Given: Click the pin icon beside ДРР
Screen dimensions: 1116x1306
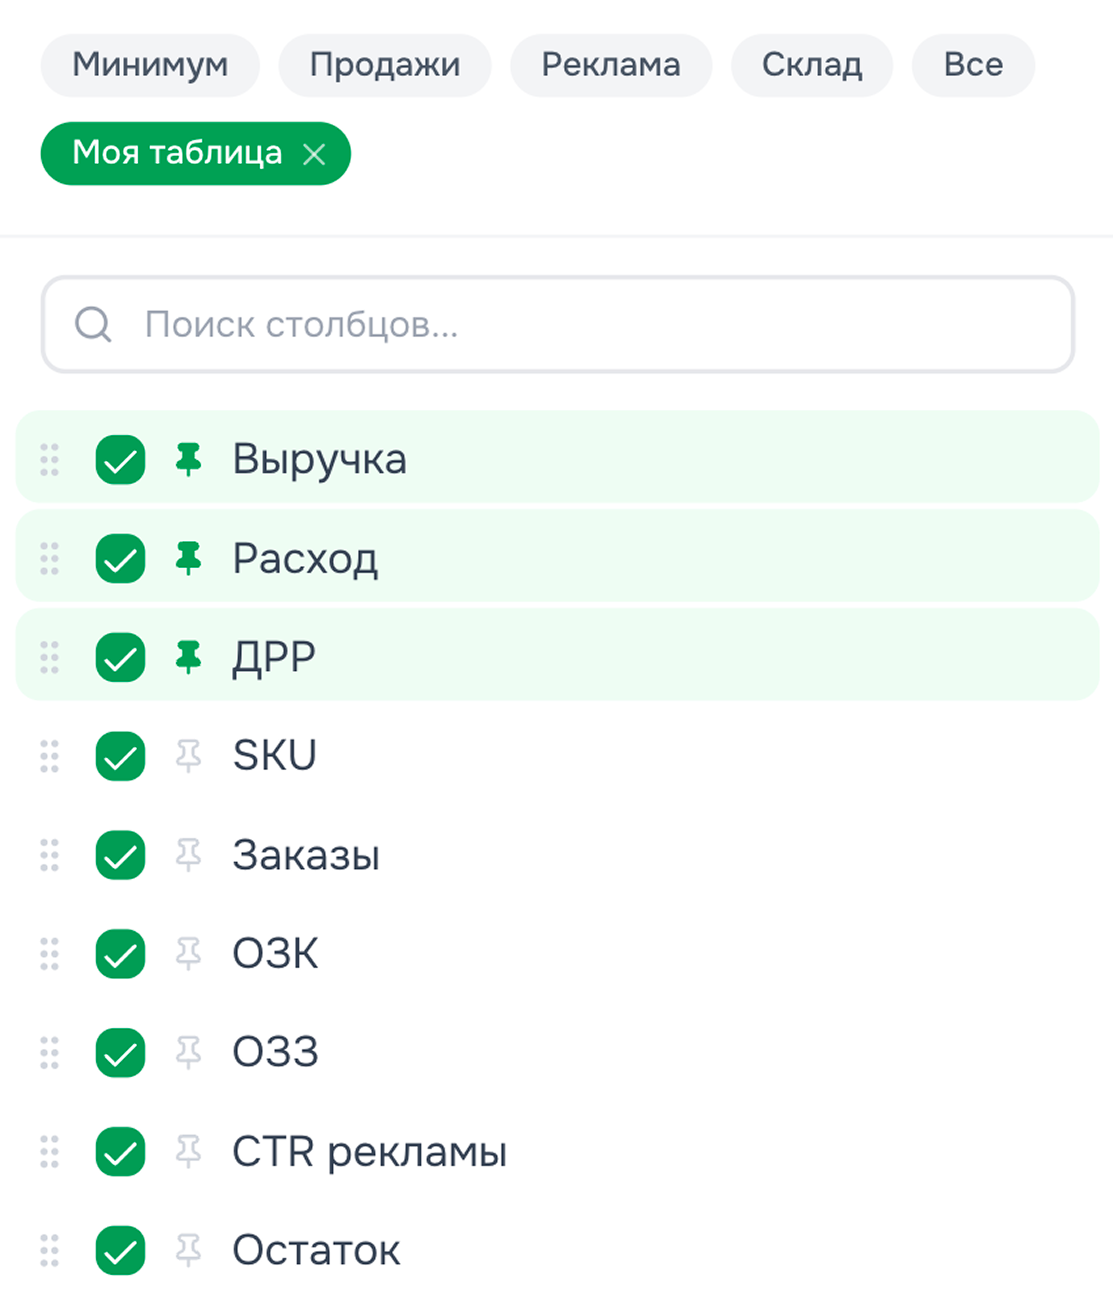Looking at the screenshot, I should click(x=190, y=657).
